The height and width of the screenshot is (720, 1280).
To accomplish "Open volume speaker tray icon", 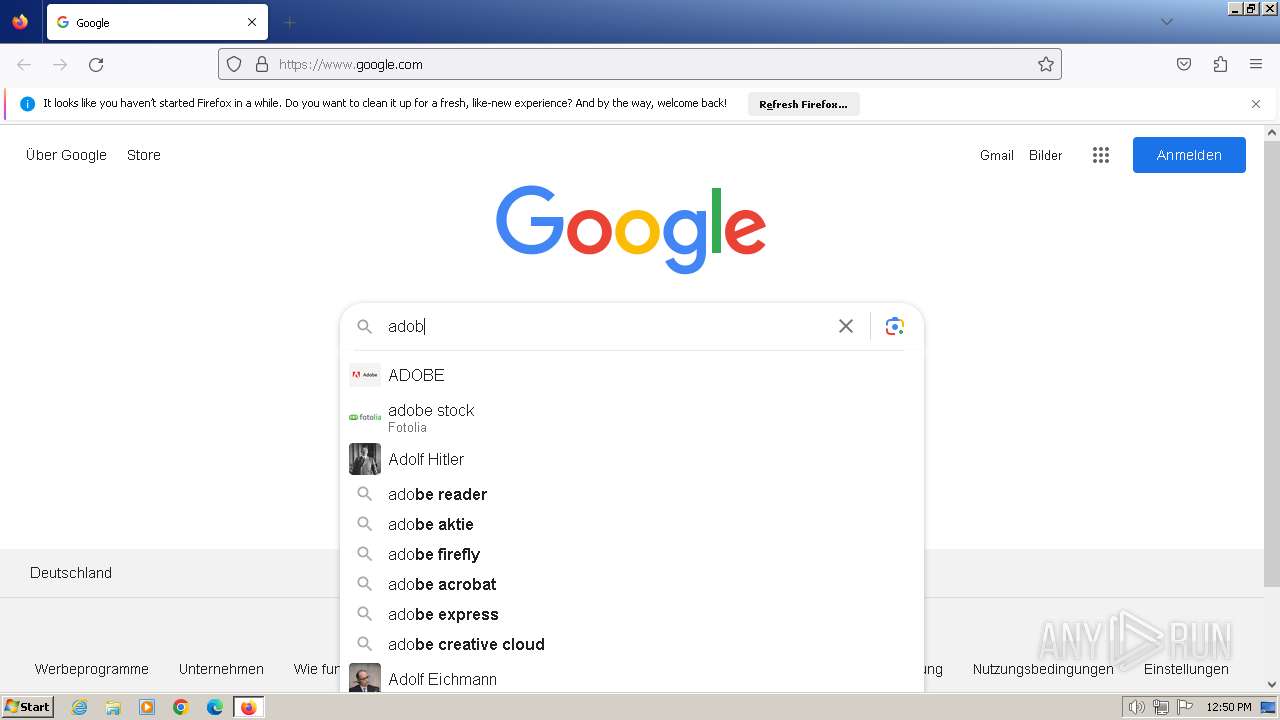I will tap(1136, 707).
